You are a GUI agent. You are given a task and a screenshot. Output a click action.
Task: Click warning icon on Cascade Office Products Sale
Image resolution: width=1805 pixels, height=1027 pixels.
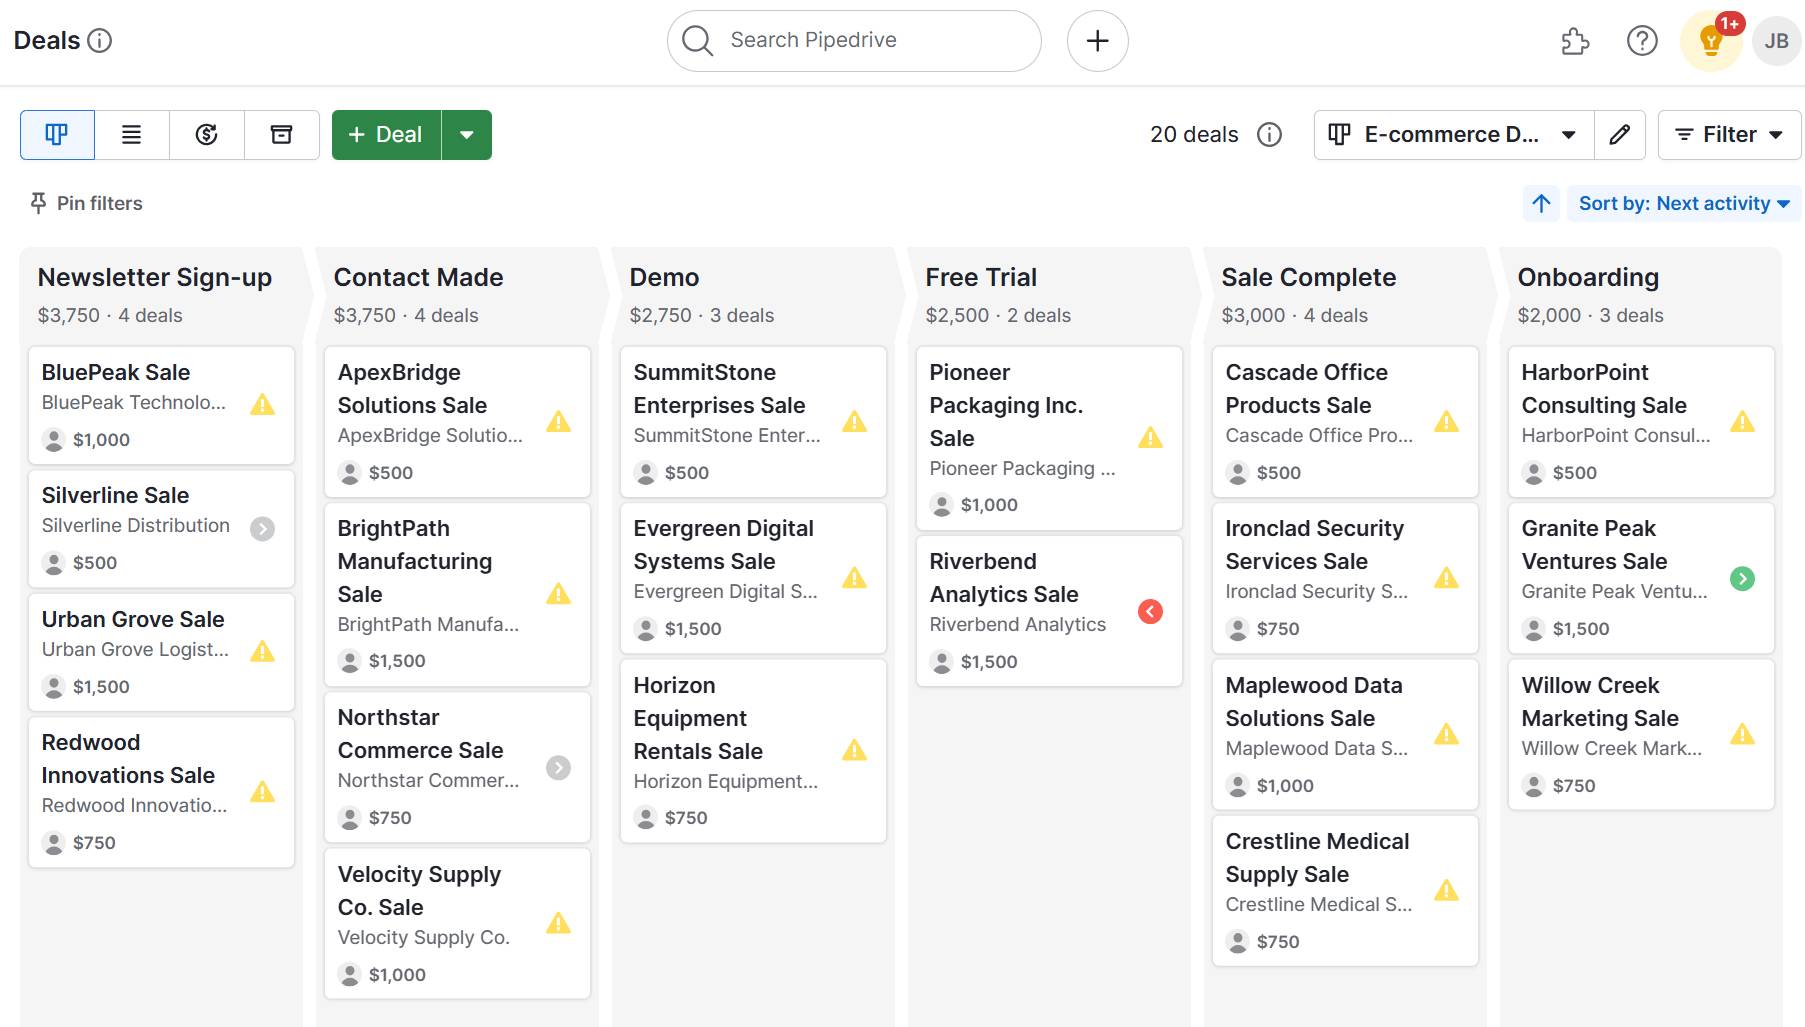[x=1447, y=421]
